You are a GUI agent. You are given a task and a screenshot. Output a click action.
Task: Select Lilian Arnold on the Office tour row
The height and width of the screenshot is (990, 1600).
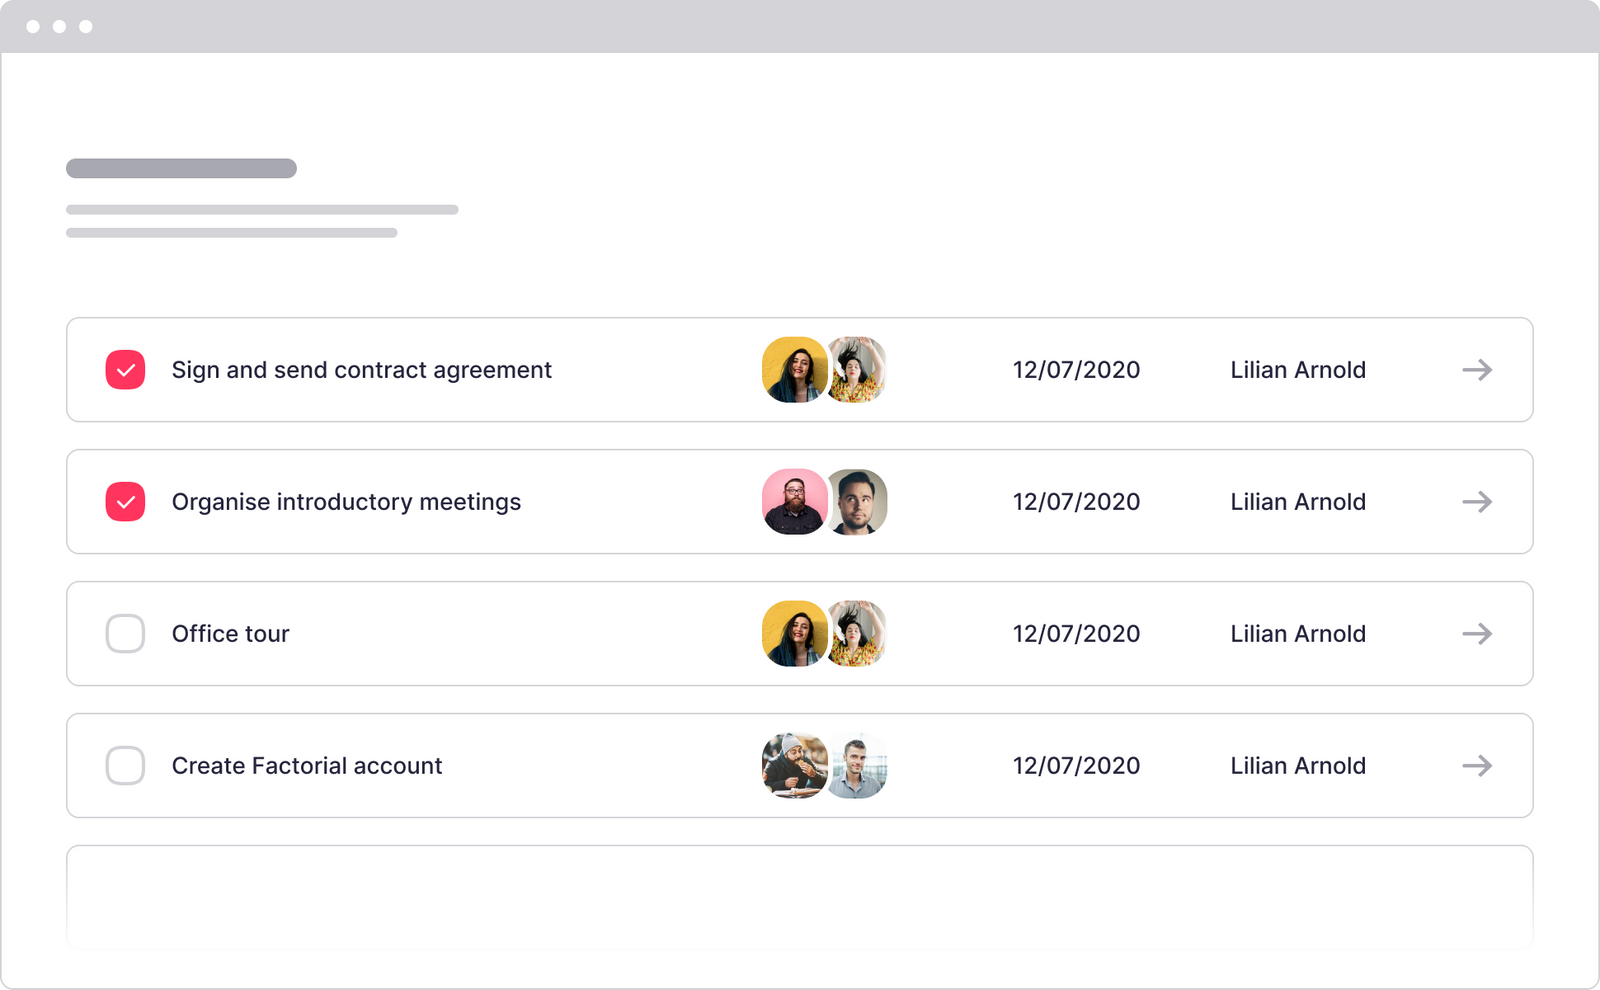[1297, 633]
